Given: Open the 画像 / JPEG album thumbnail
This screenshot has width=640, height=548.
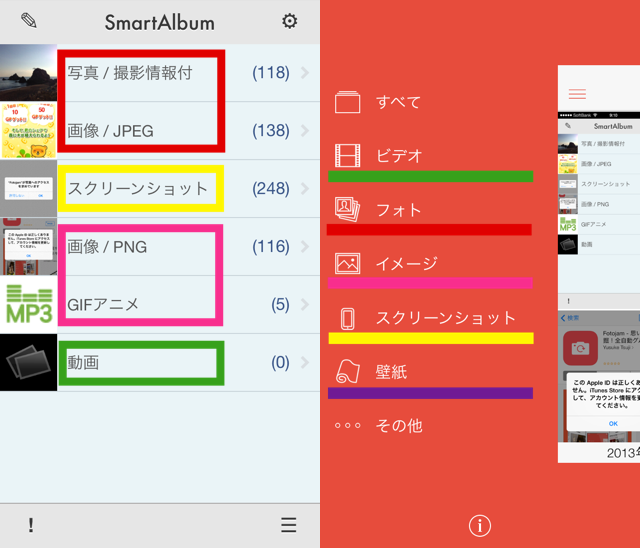Looking at the screenshot, I should pos(29,131).
